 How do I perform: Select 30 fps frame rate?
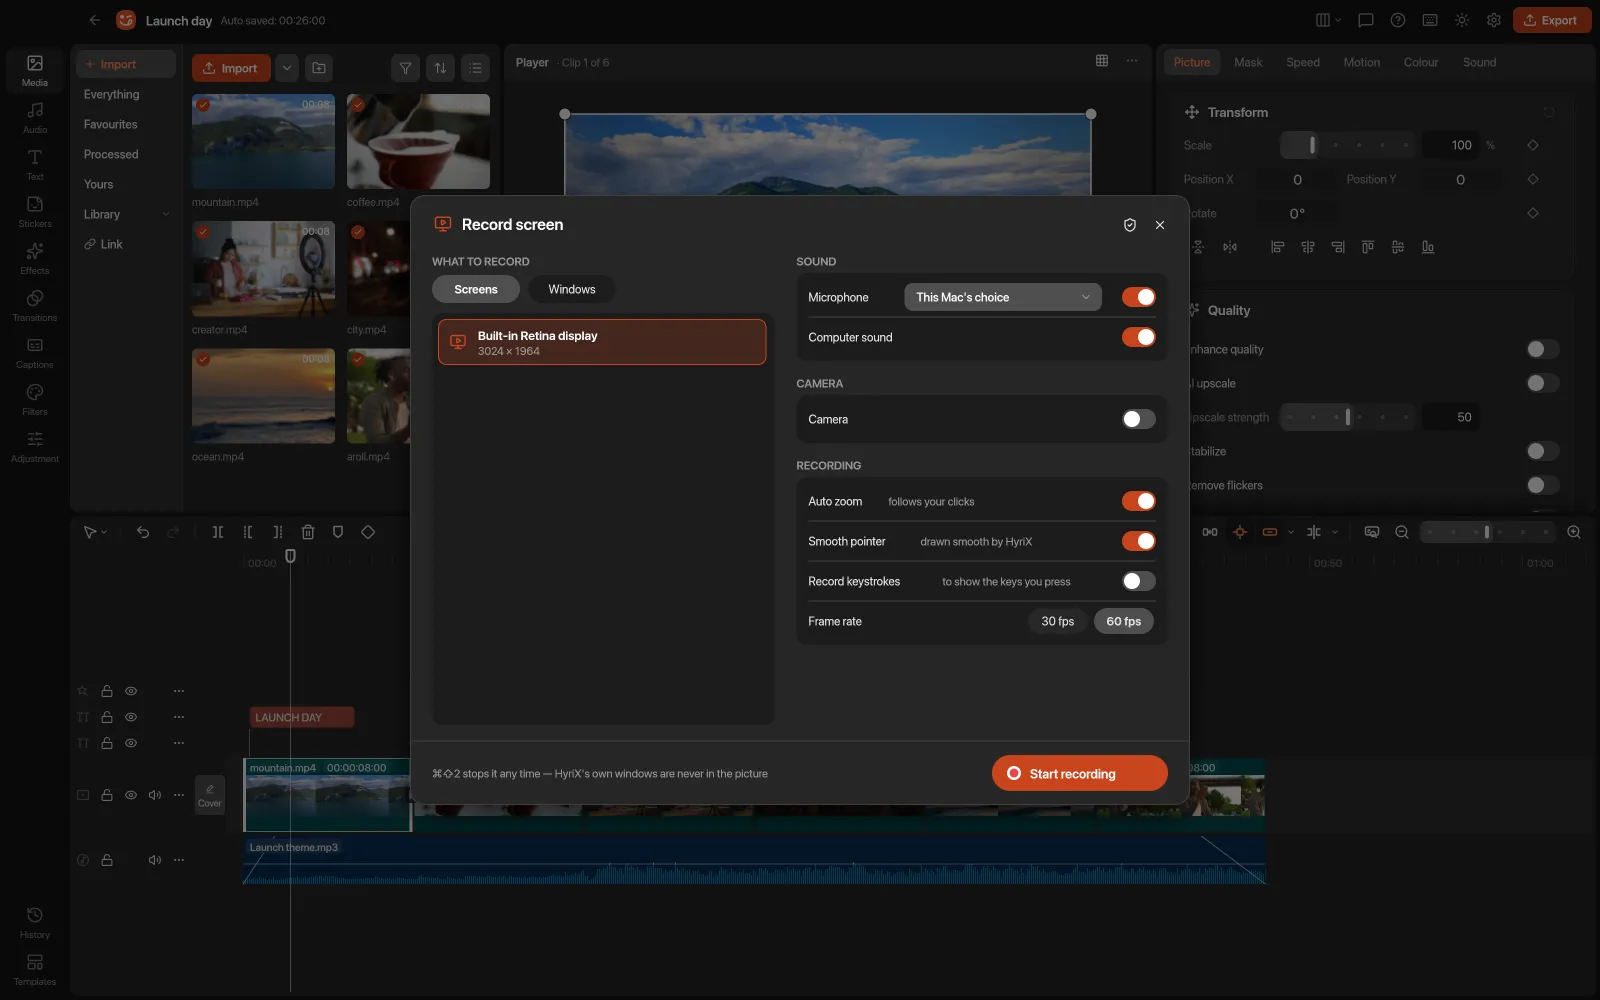click(1057, 621)
